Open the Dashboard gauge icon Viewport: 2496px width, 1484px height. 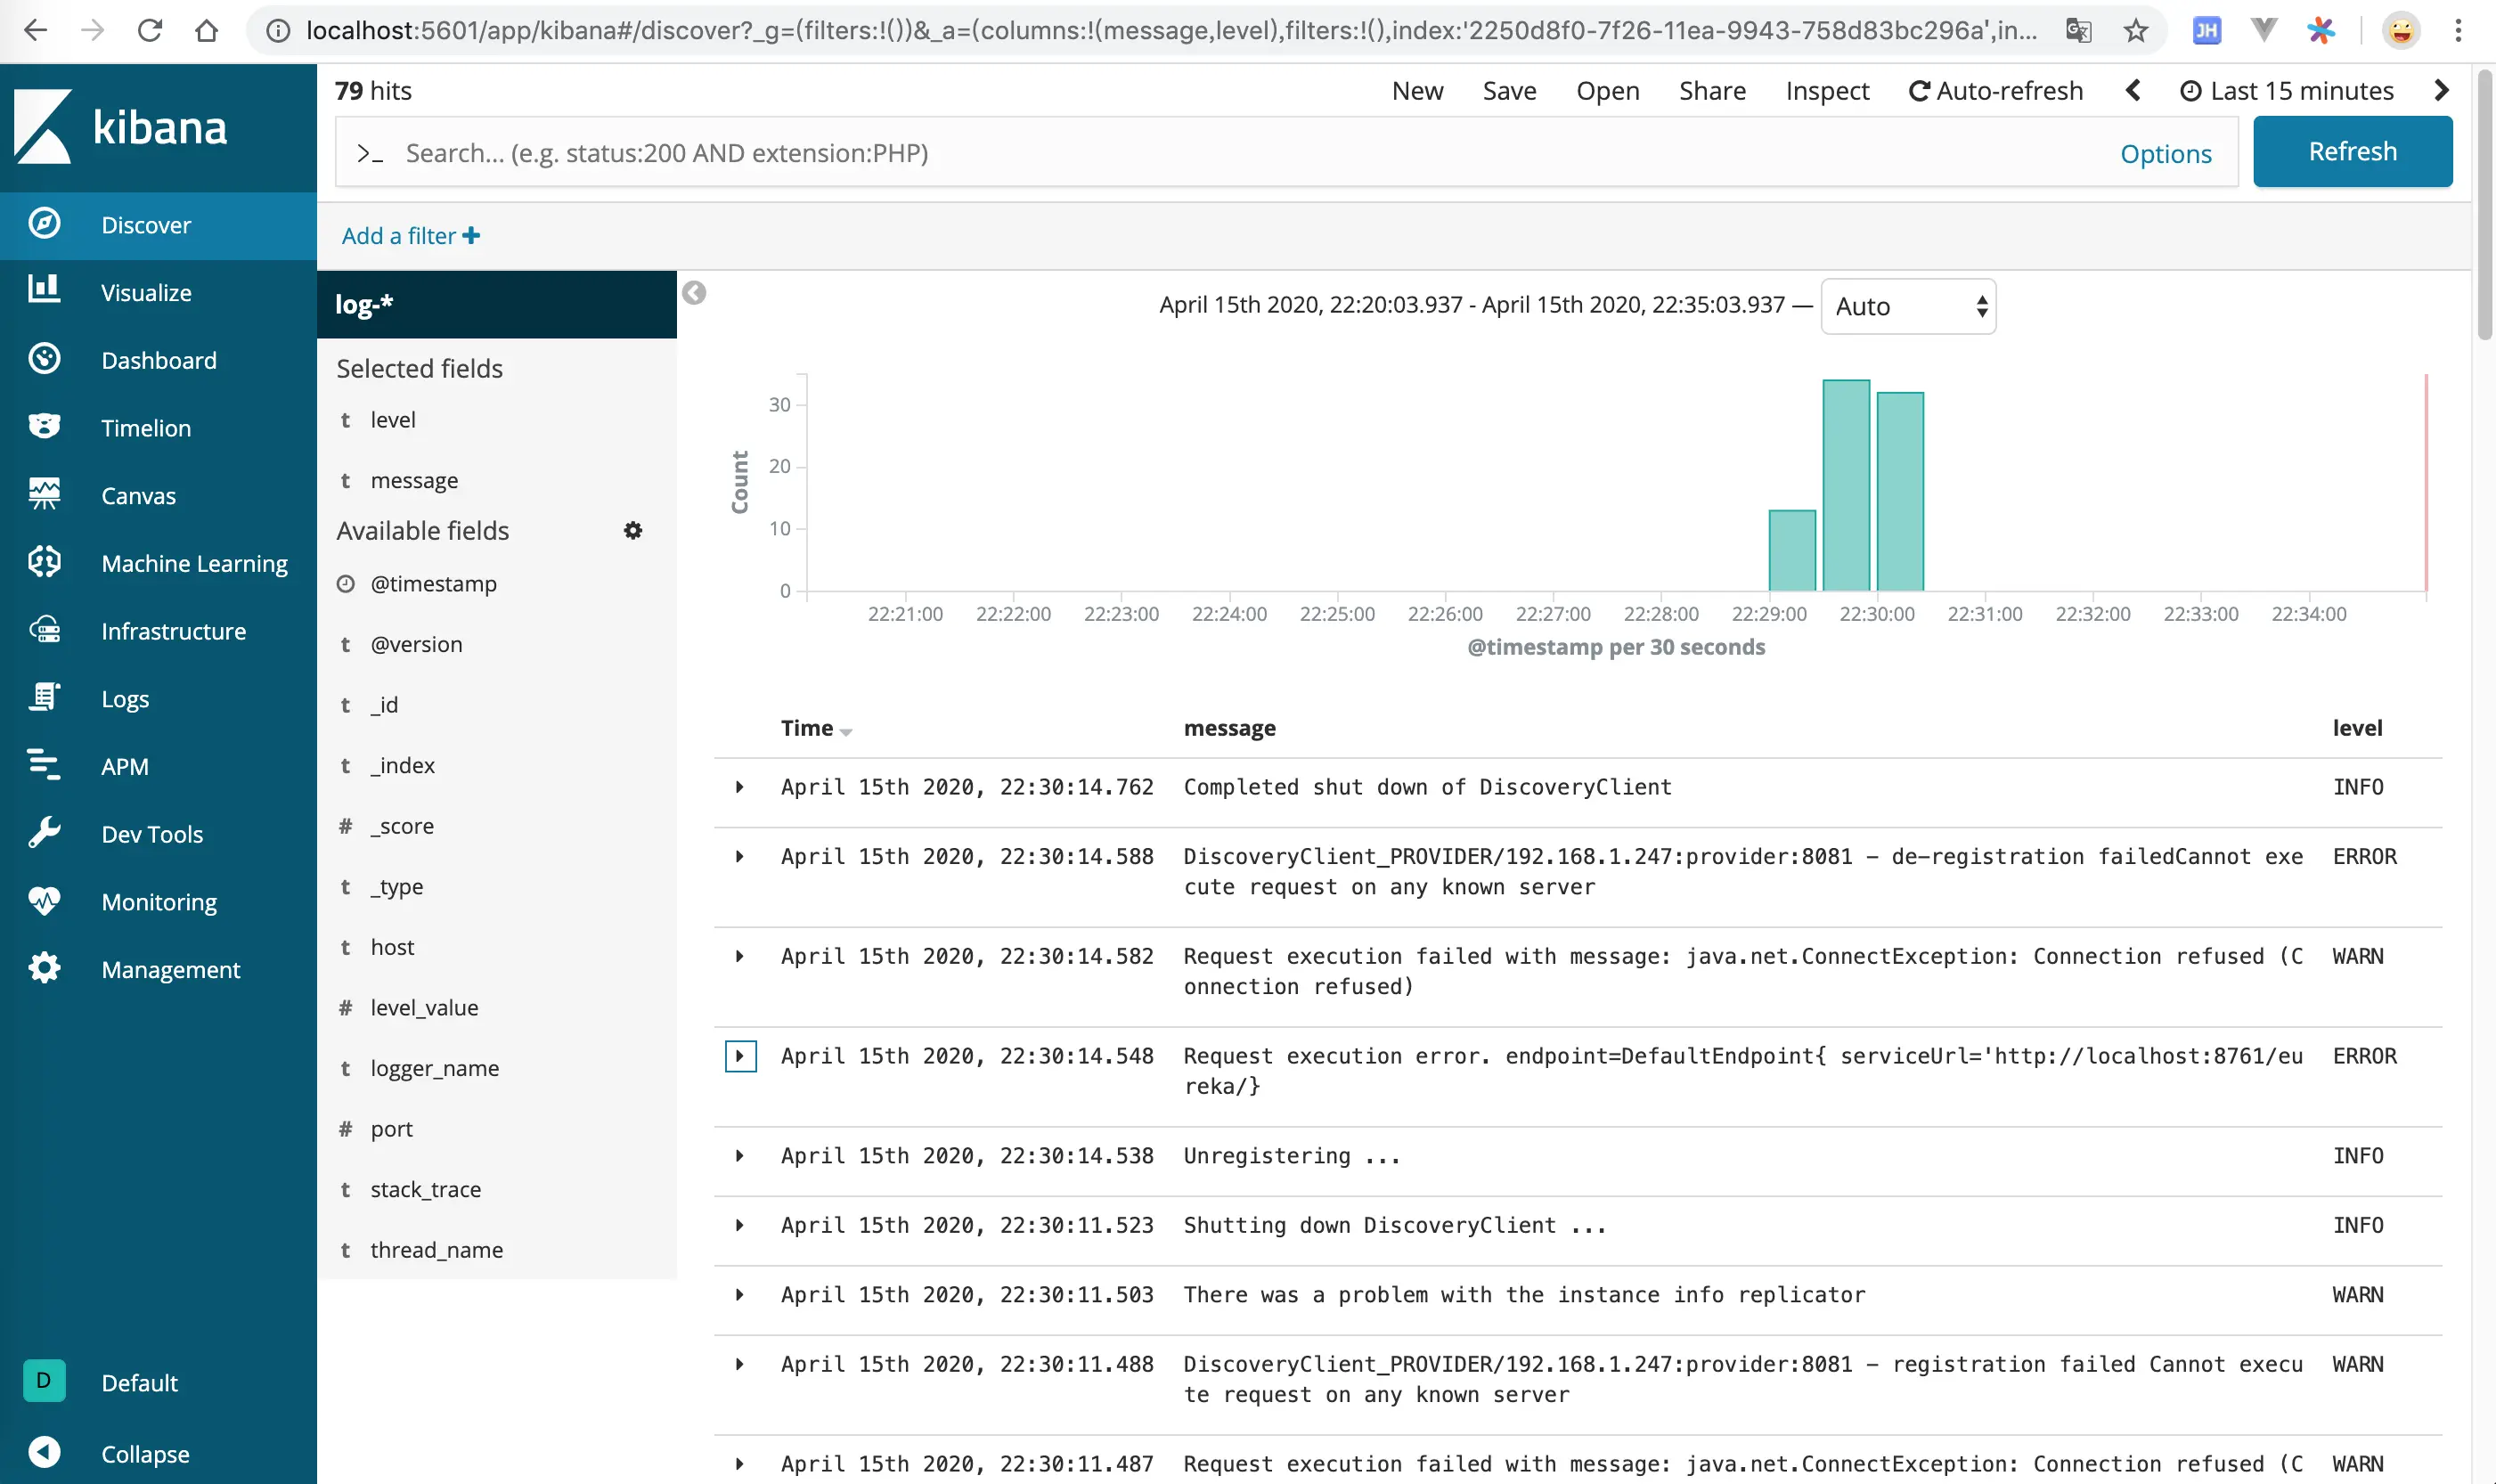pos(44,359)
